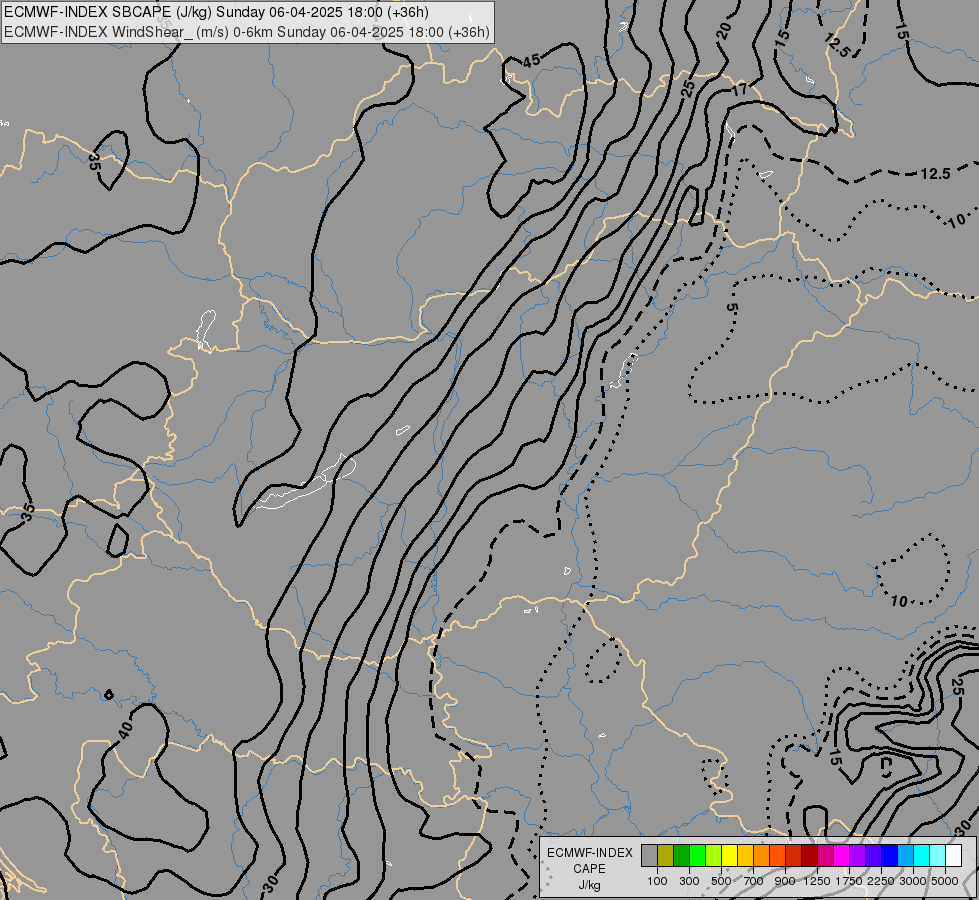The width and height of the screenshot is (979, 900).
Task: Click legend tick value 900
Action: [x=785, y=881]
